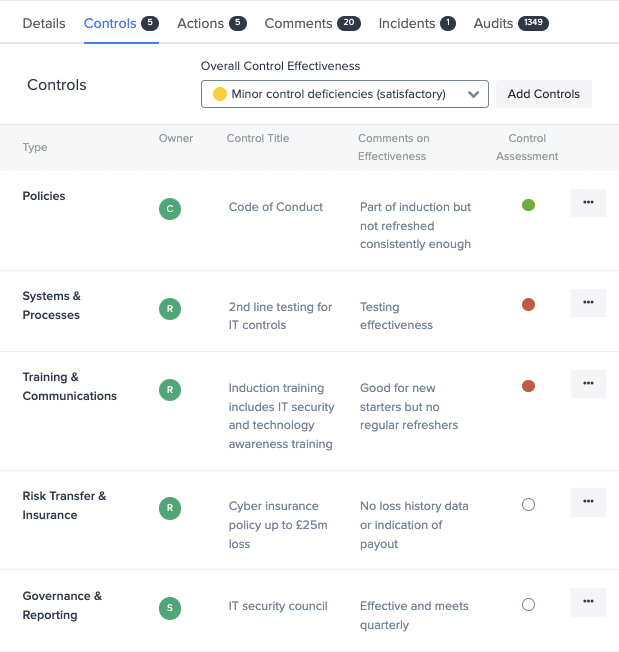Expand the Overall Control Effectiveness dropdown
The height and width of the screenshot is (652, 619).
pos(338,94)
